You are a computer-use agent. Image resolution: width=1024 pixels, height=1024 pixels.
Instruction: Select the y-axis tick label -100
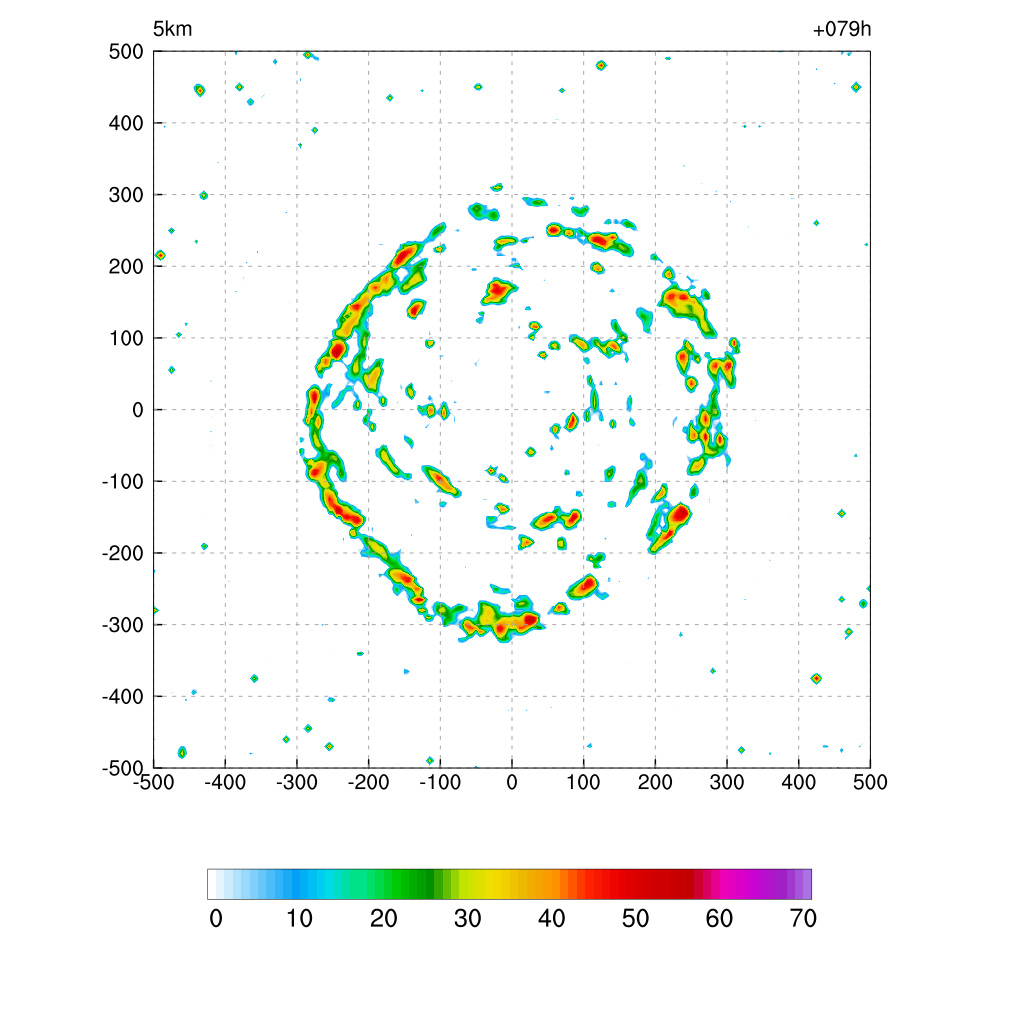123,482
